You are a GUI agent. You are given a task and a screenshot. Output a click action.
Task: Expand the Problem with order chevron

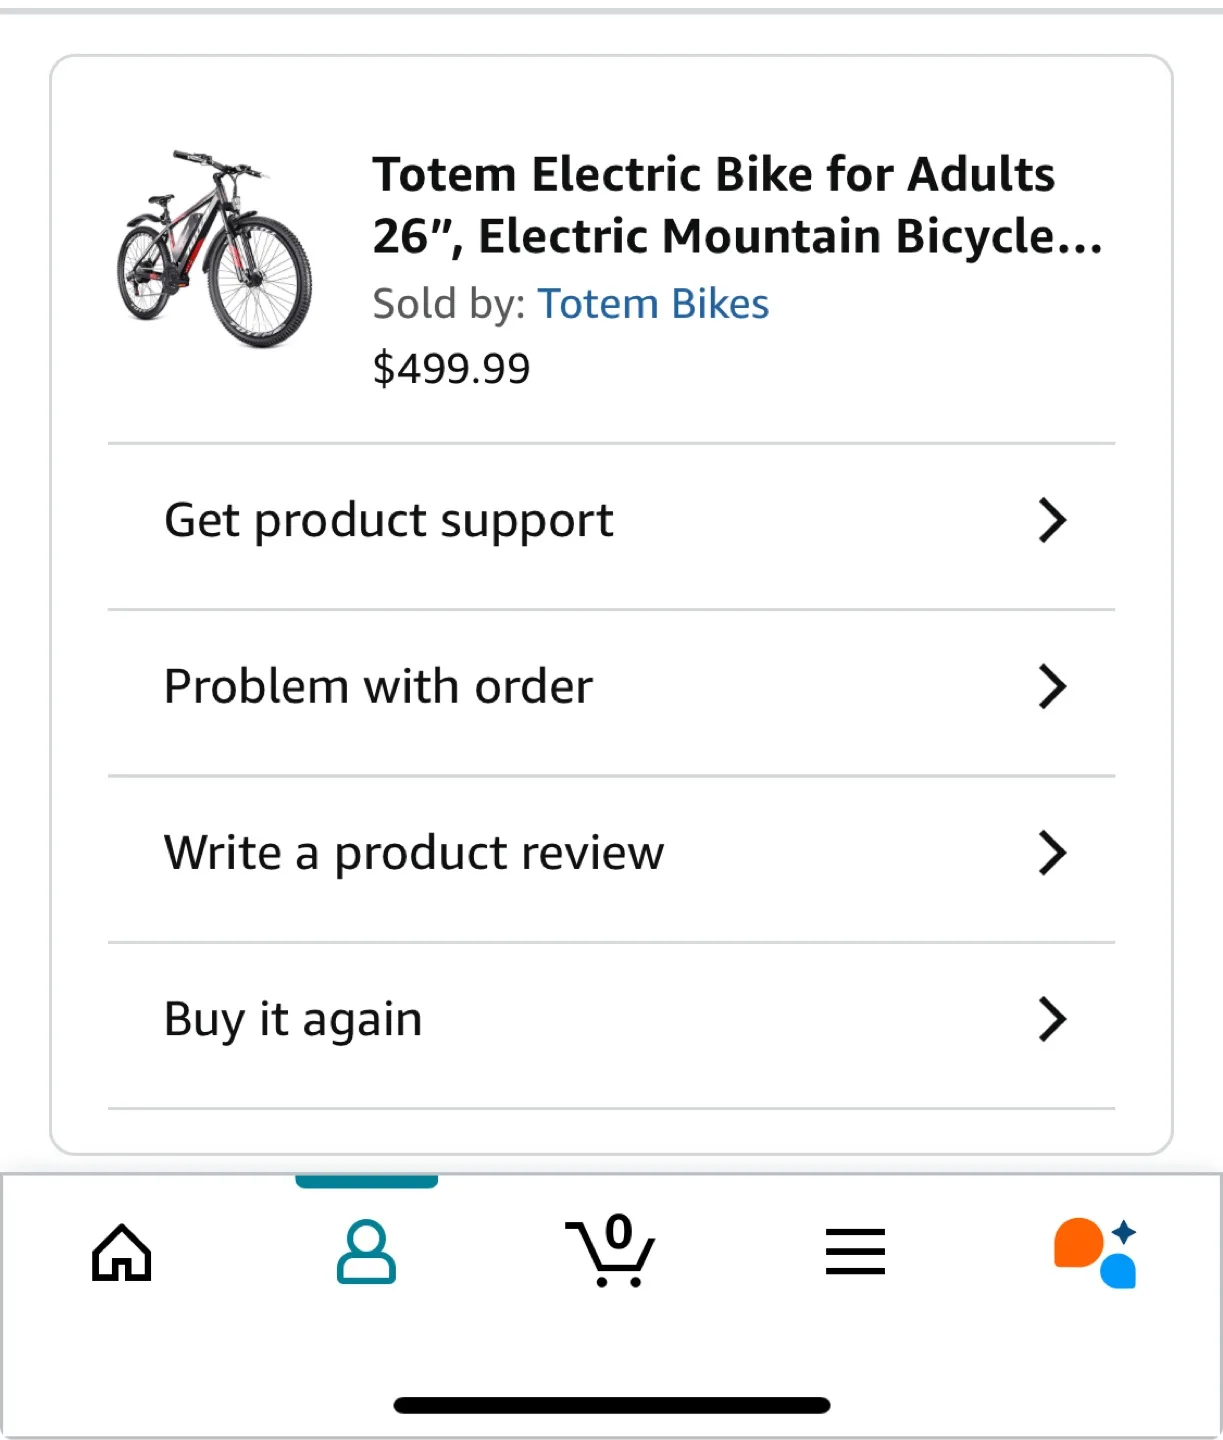[1052, 687]
